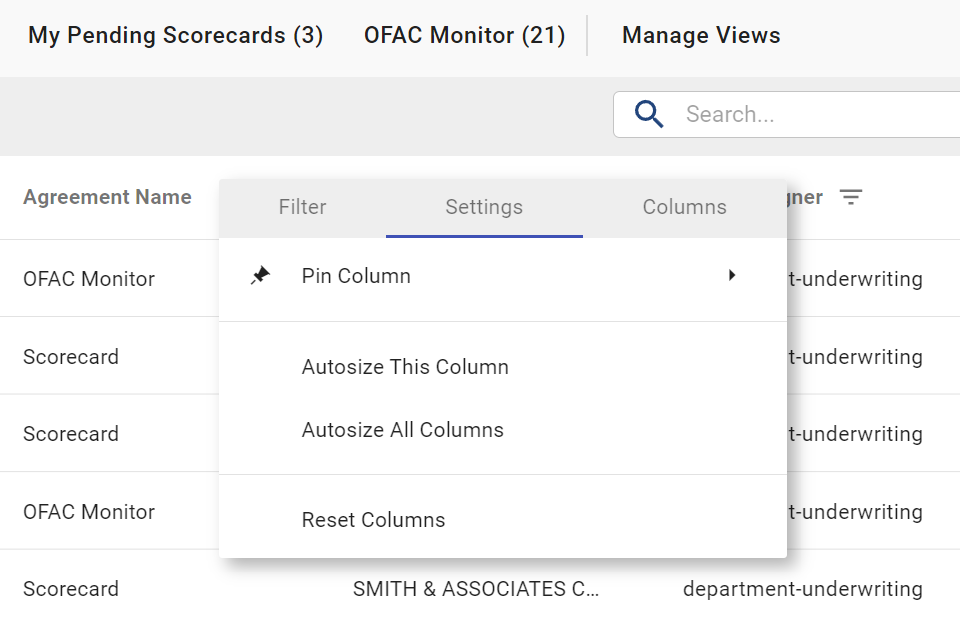This screenshot has height=621, width=960.
Task: Select the Settings tab
Action: tap(483, 207)
